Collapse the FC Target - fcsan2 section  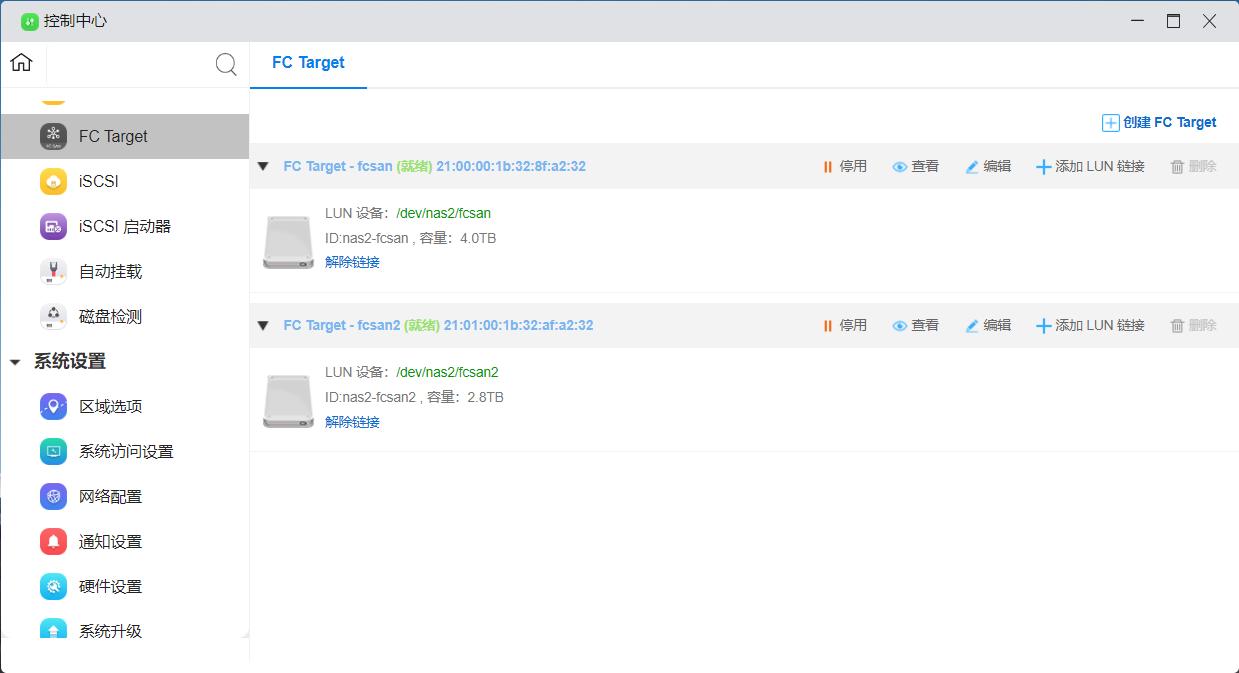(263, 326)
